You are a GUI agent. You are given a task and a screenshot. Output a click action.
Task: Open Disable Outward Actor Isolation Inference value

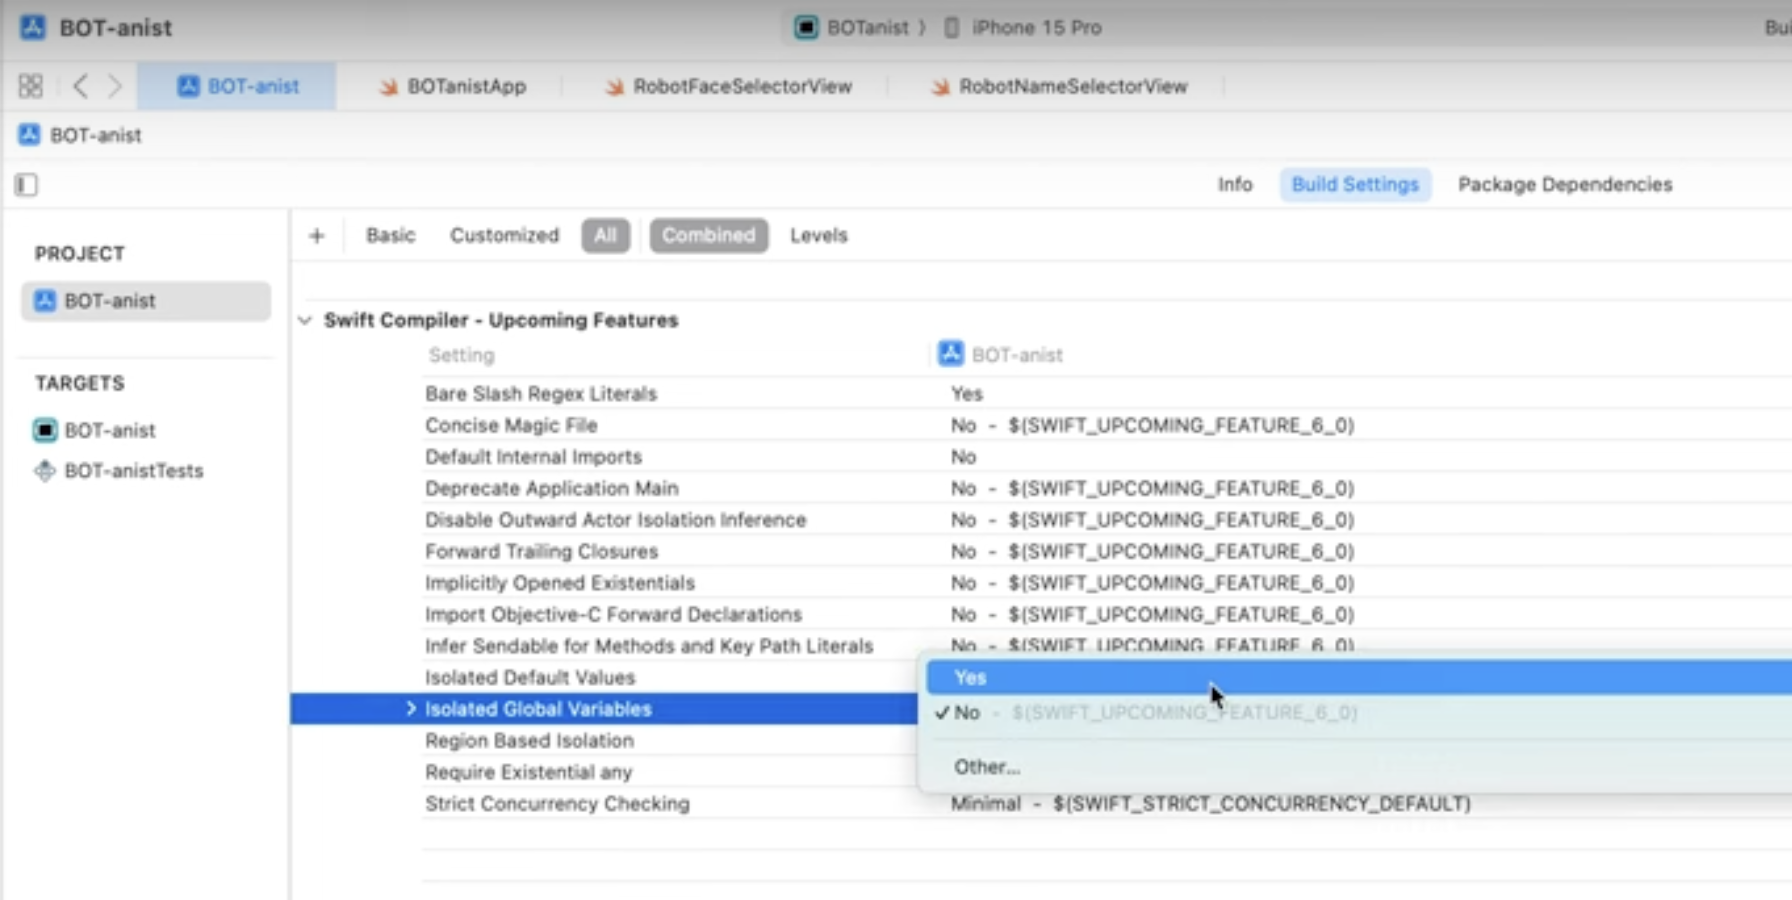[x=1152, y=520]
